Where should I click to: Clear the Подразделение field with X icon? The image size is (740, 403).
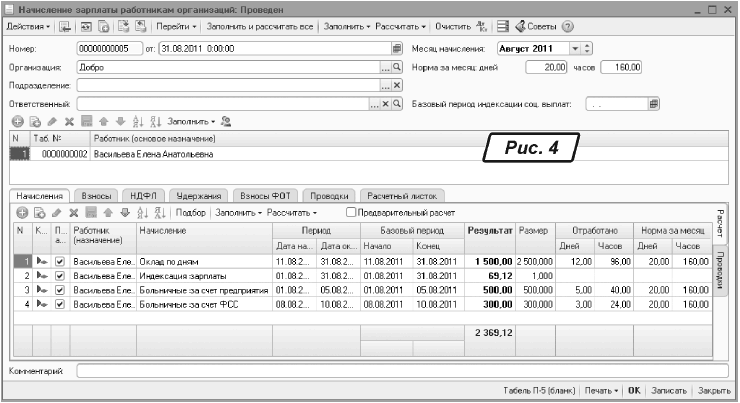(396, 85)
